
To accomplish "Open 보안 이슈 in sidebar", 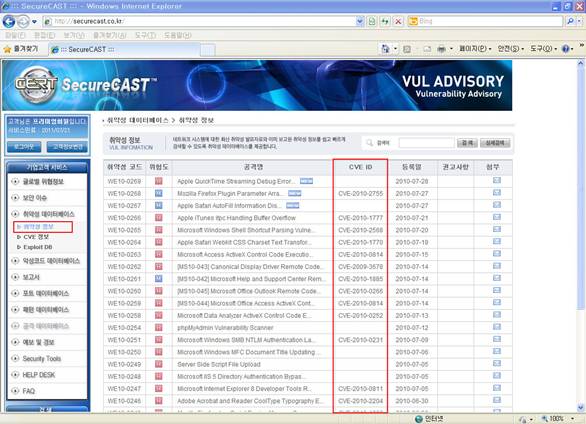I will (x=34, y=198).
